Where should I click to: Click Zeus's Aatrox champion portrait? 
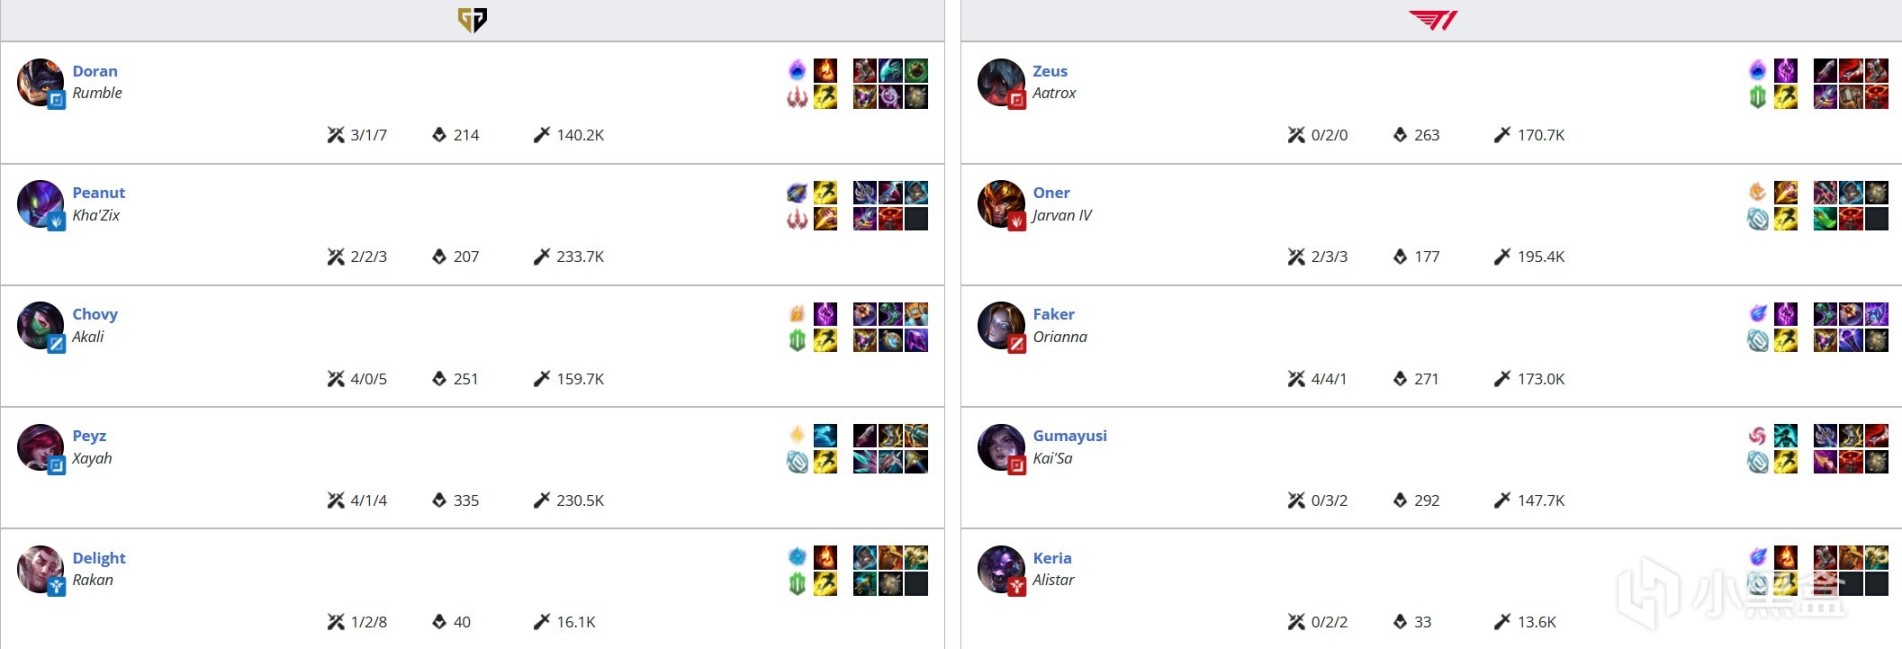(1000, 82)
